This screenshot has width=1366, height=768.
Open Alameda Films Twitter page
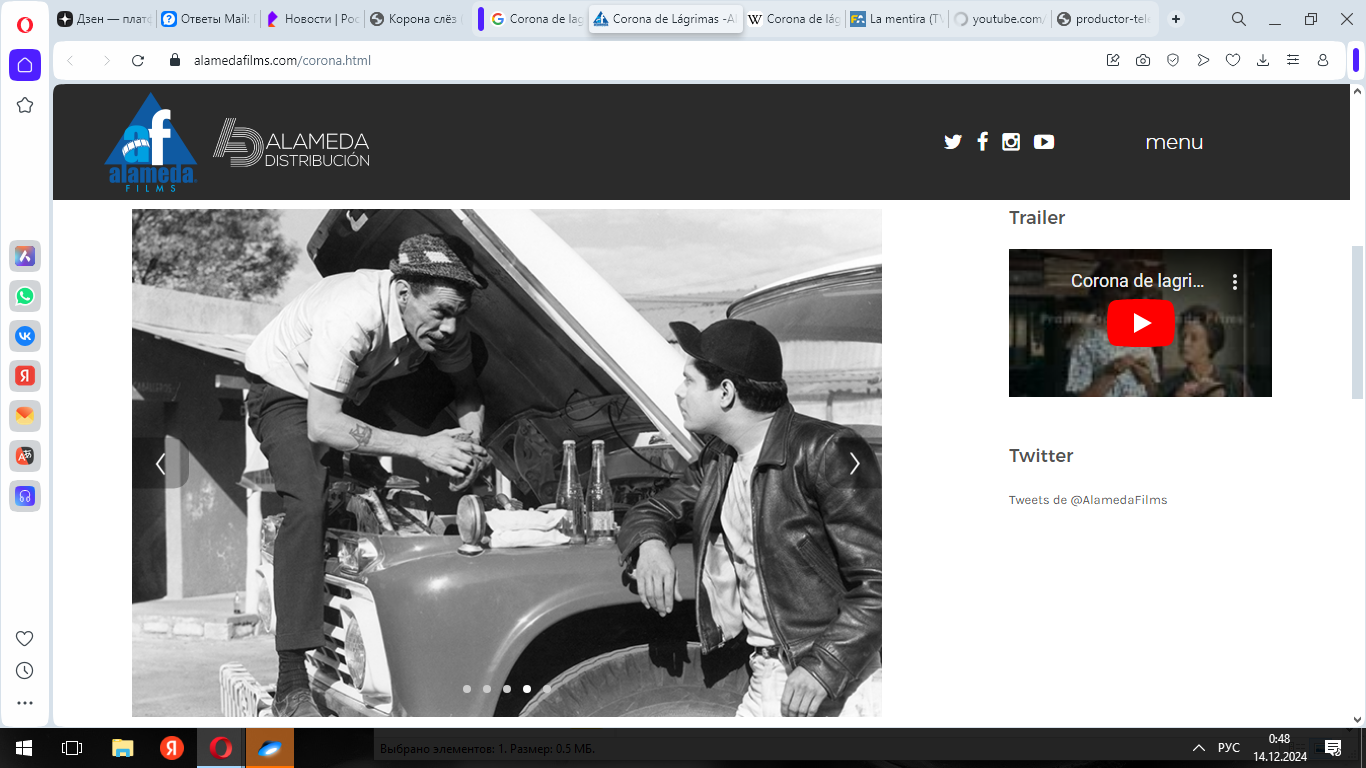click(x=953, y=142)
